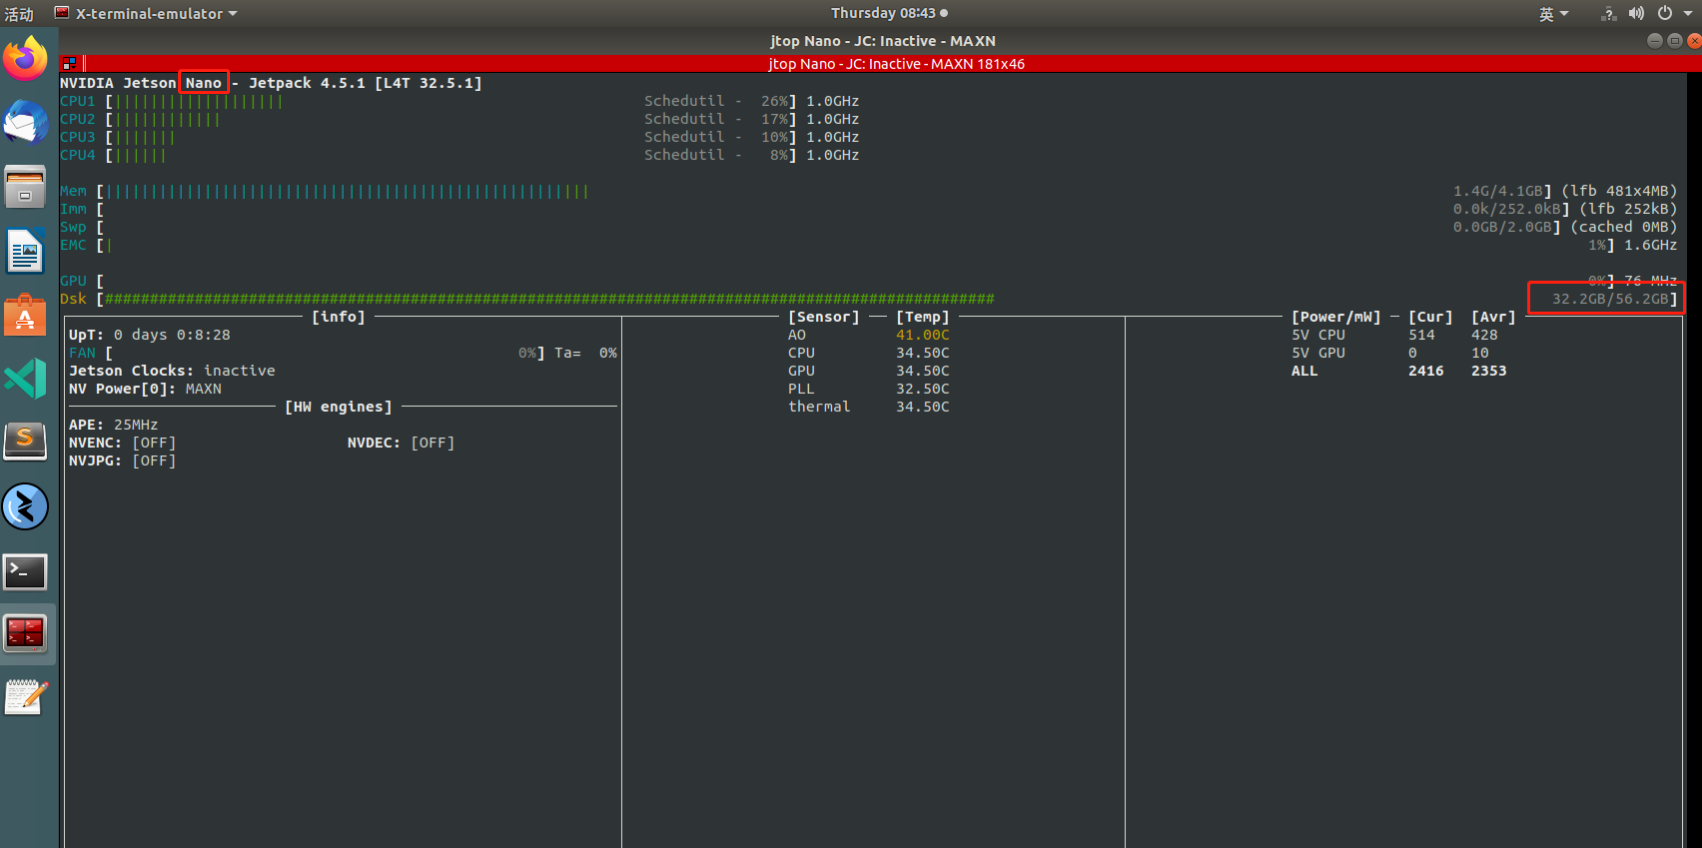The height and width of the screenshot is (848, 1702).
Task: Open the input language dropdown
Action: 1553,13
